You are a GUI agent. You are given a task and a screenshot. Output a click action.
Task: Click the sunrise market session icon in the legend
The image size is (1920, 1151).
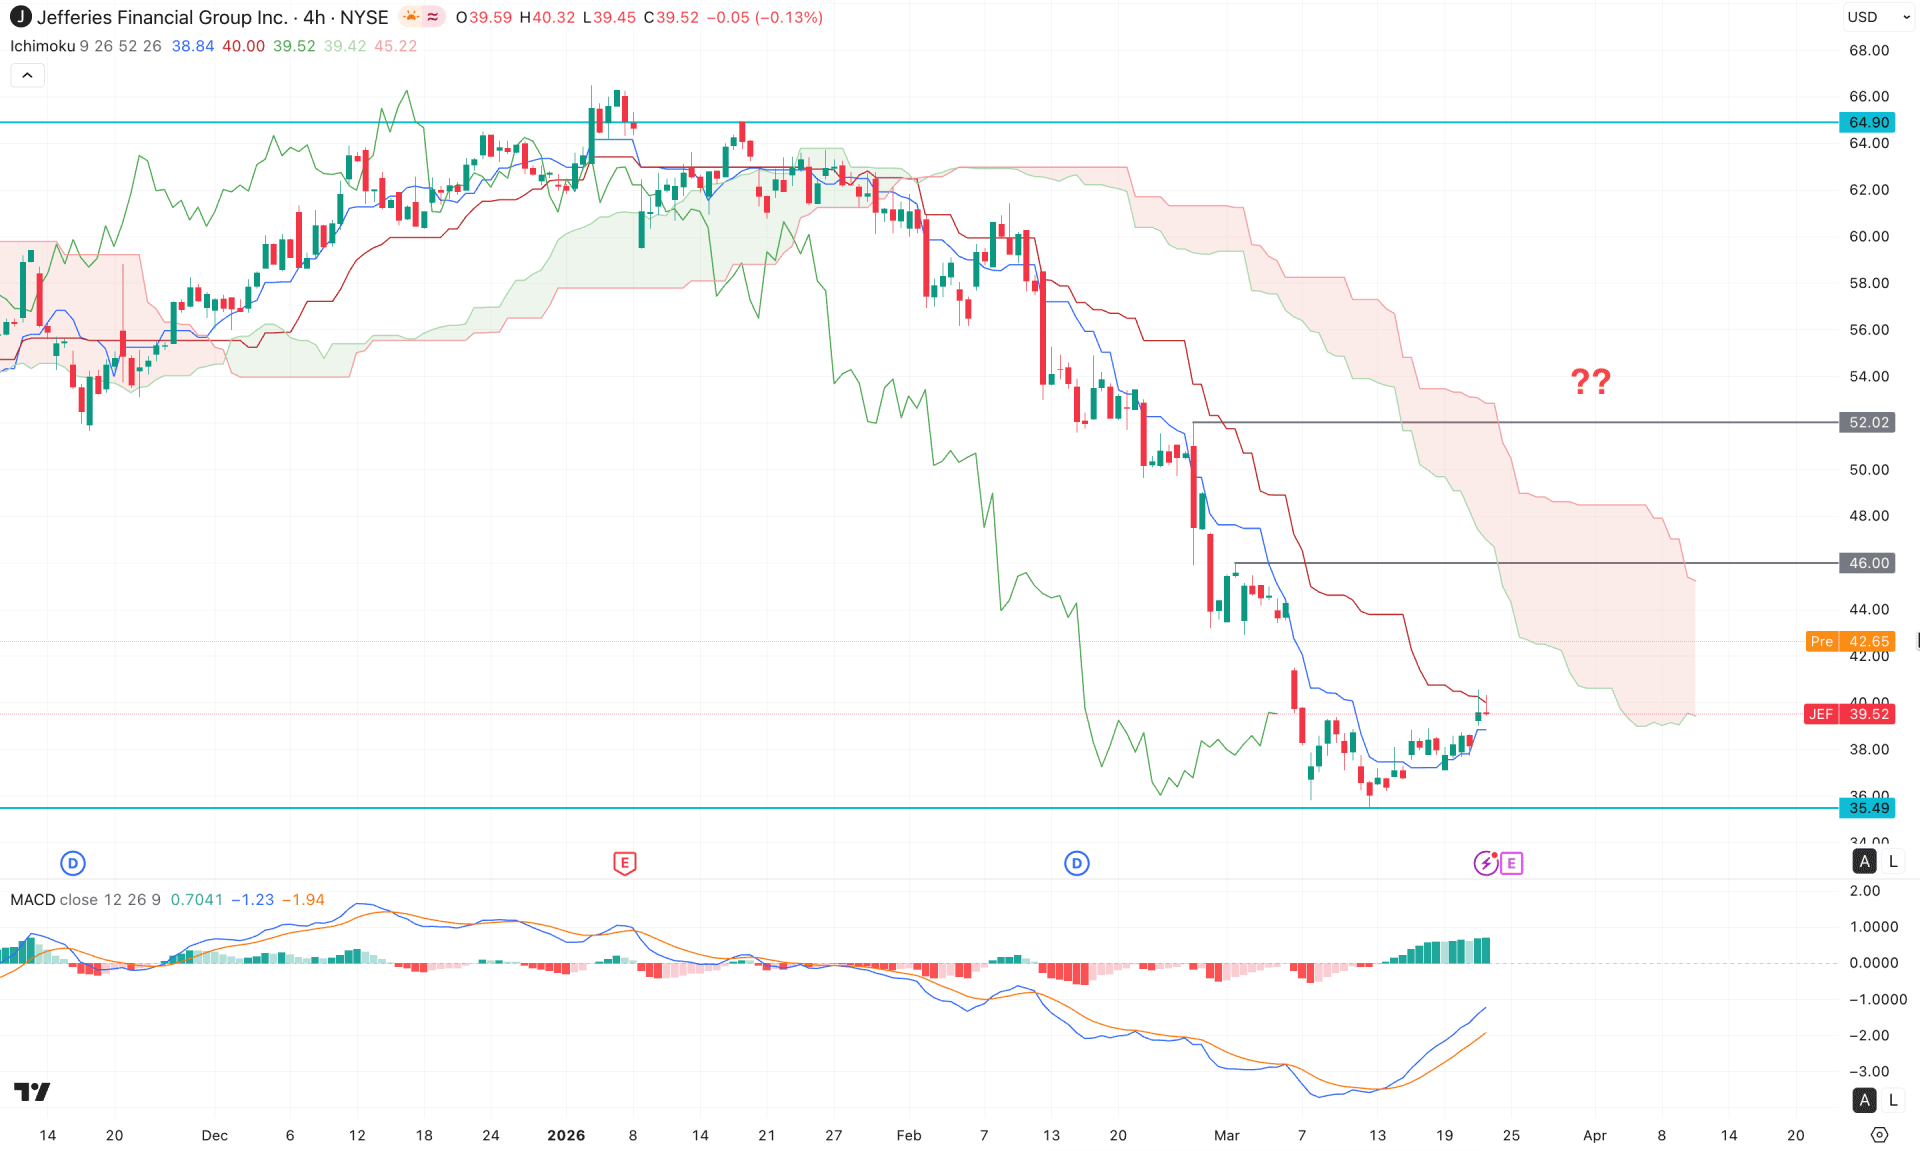coord(411,16)
